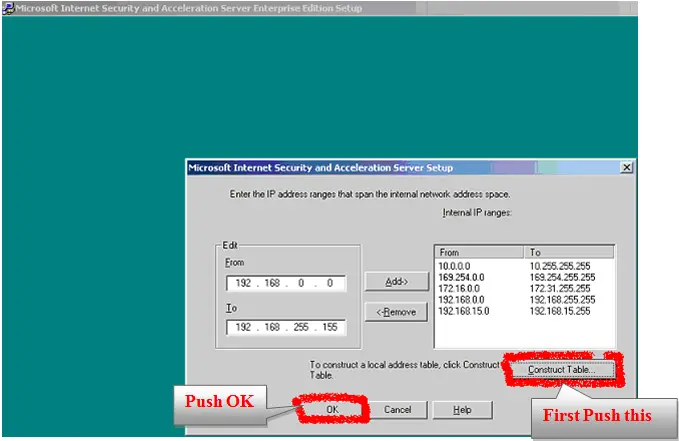Close the ISA Server Setup dialog
Screen dimensions: 679x441
(x=626, y=167)
